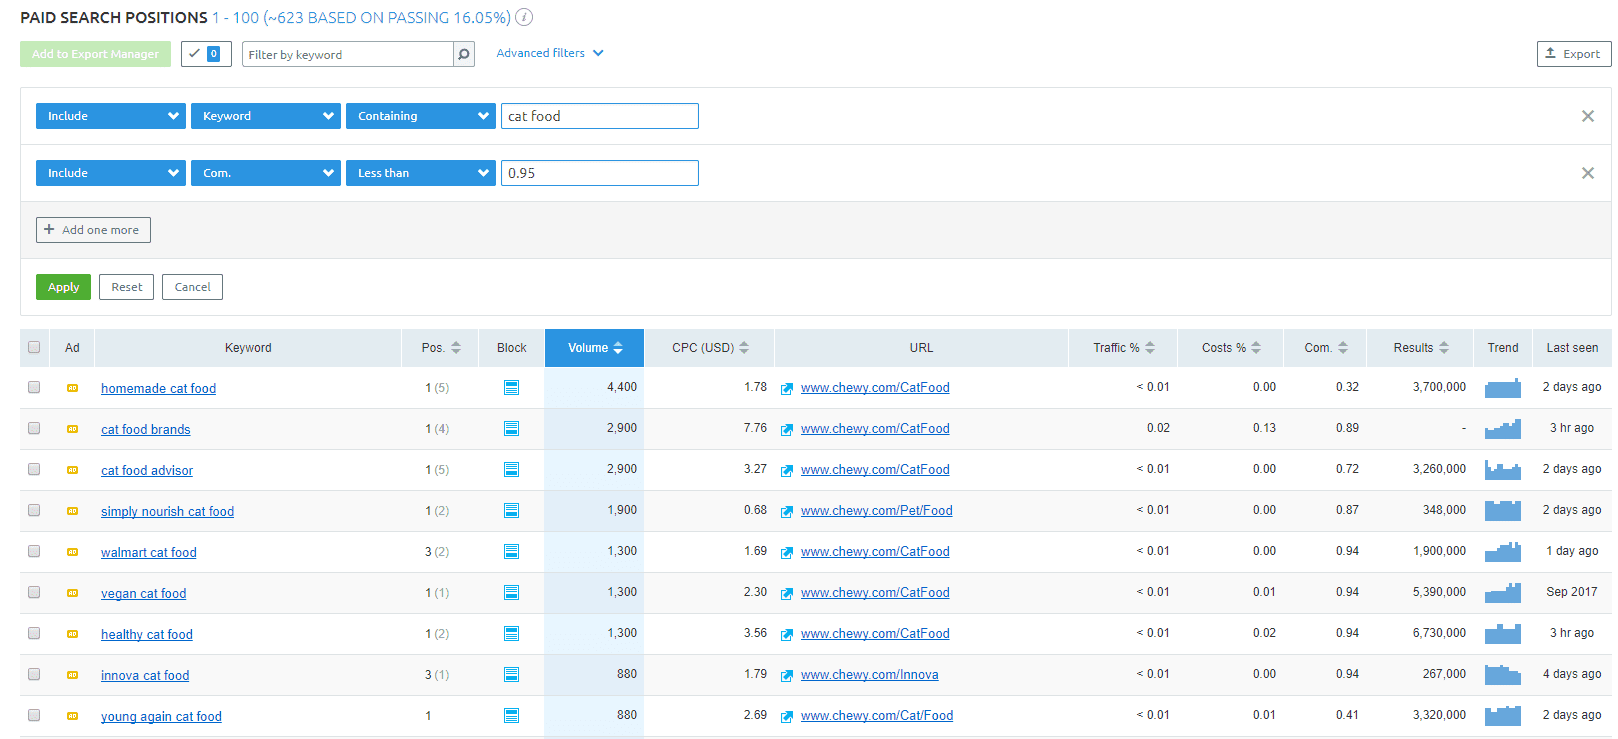This screenshot has height=739, width=1618.
Task: Open external link icon for vegan cat food URL
Action: 787,593
